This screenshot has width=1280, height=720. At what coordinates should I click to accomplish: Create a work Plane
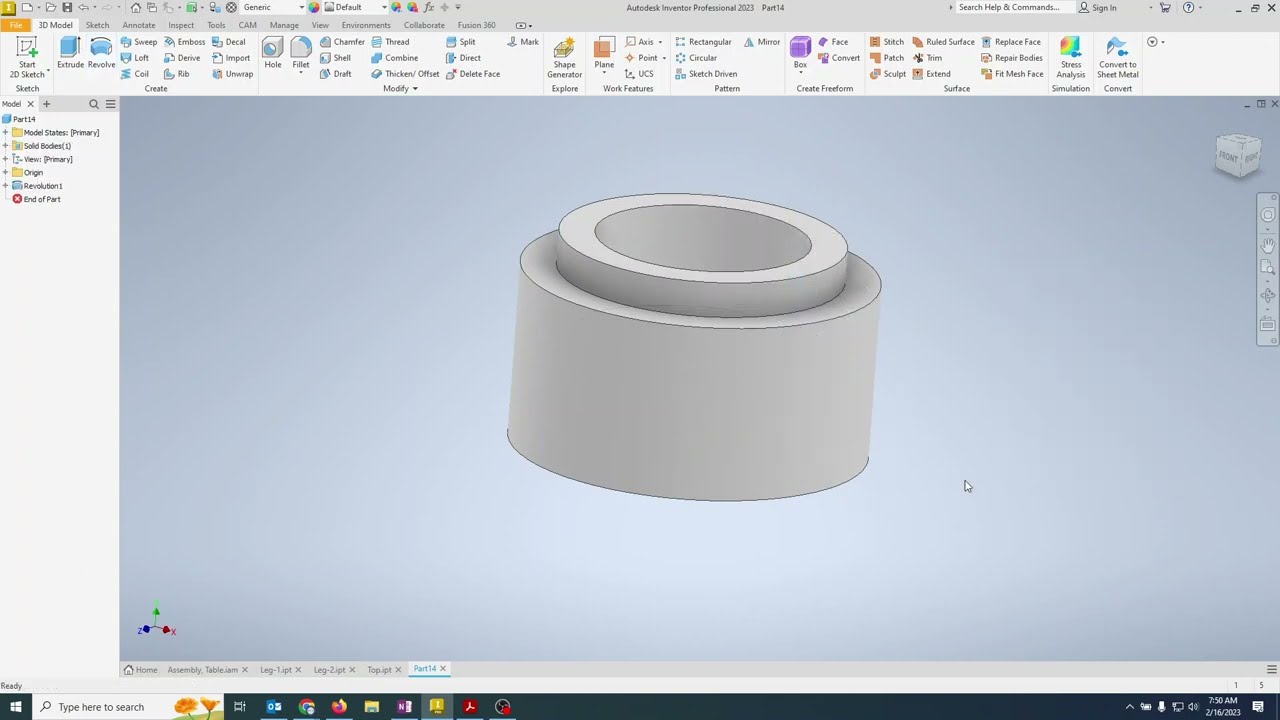click(x=604, y=54)
